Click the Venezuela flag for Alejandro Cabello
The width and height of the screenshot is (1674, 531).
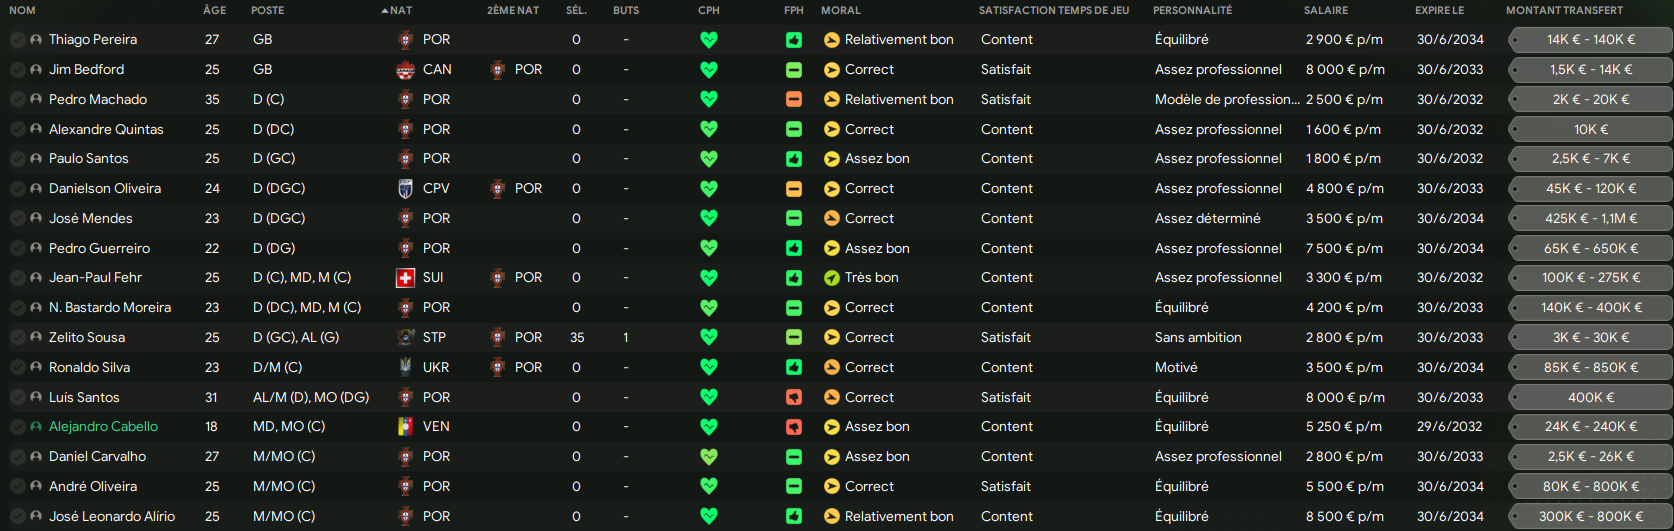pyautogui.click(x=405, y=427)
